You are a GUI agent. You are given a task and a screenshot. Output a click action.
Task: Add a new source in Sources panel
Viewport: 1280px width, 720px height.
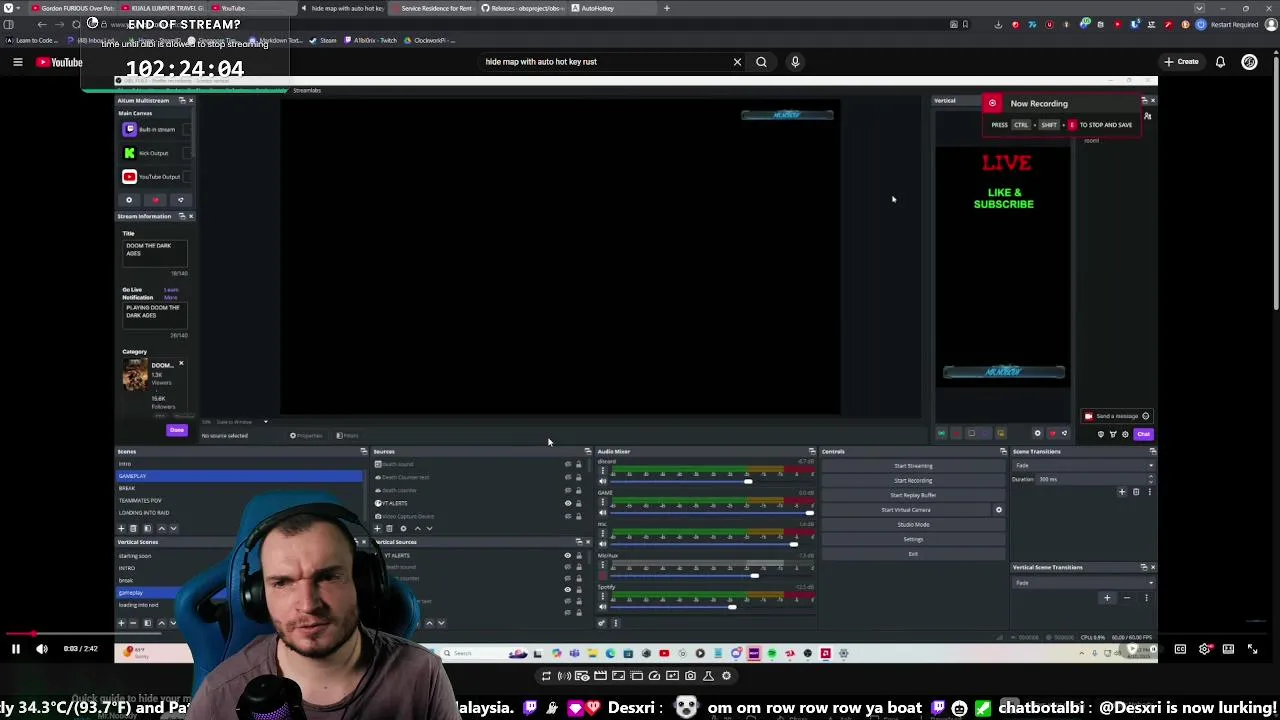[x=377, y=528]
